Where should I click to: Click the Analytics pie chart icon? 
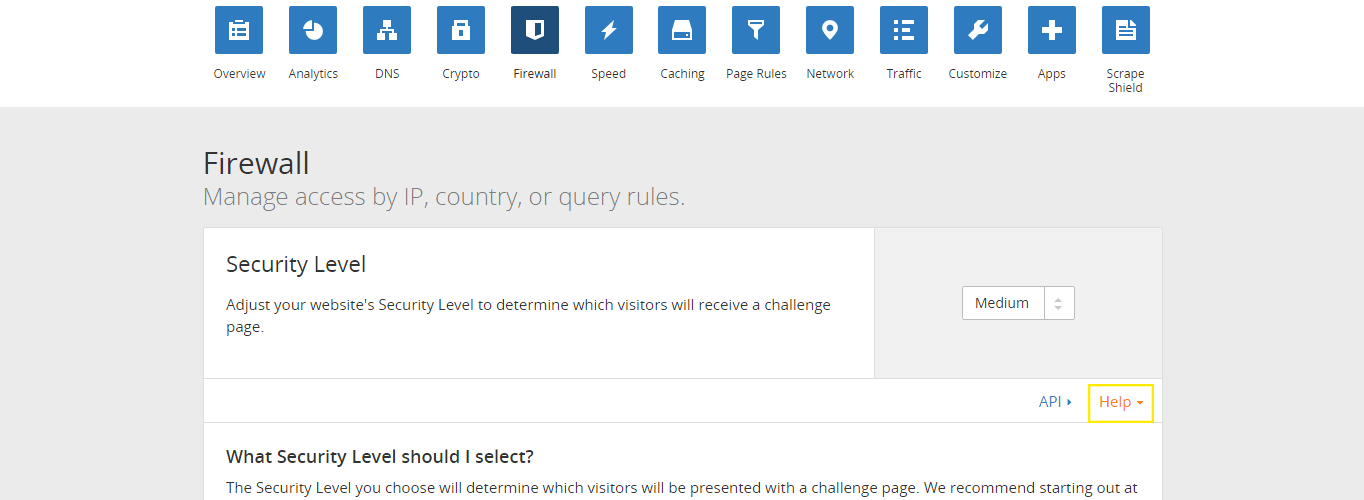(313, 30)
